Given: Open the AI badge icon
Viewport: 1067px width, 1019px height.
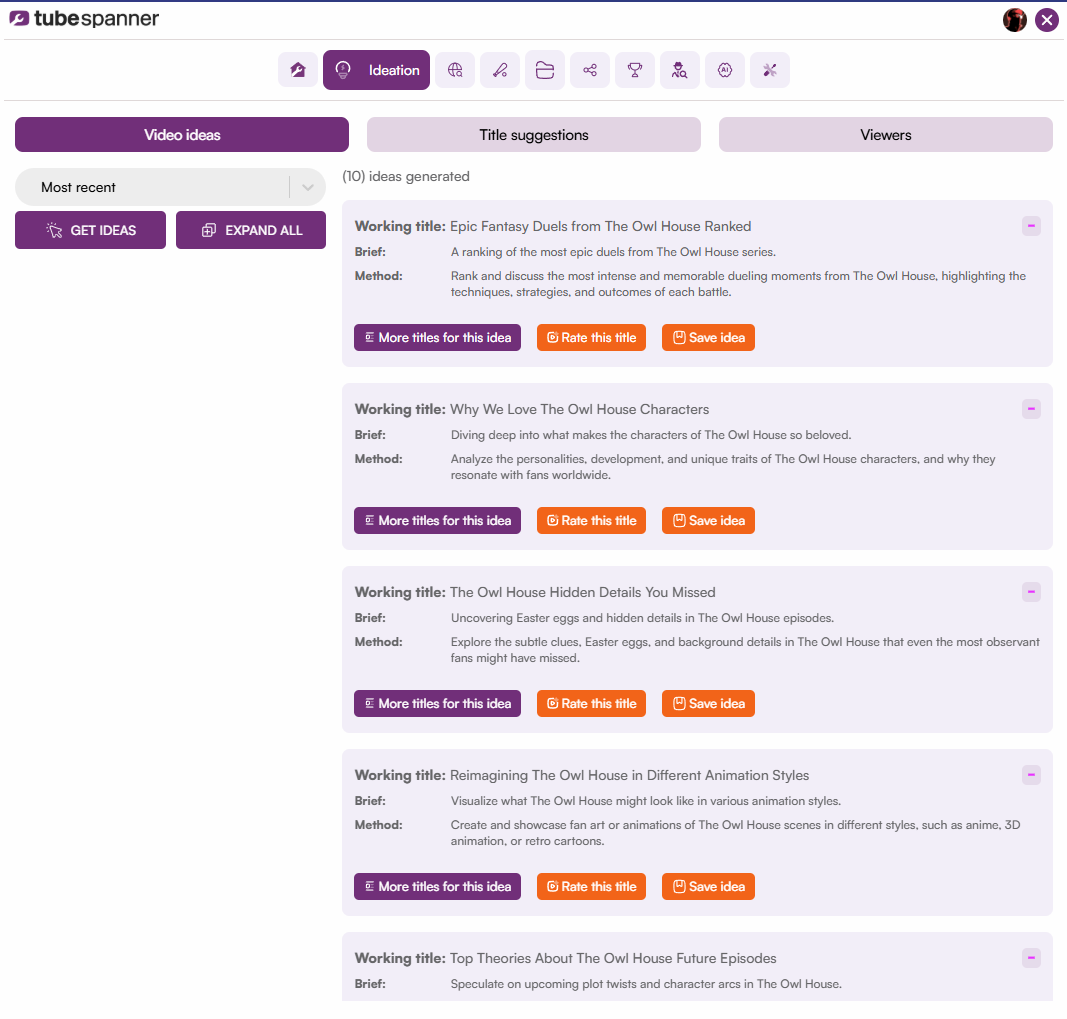Looking at the screenshot, I should point(725,70).
